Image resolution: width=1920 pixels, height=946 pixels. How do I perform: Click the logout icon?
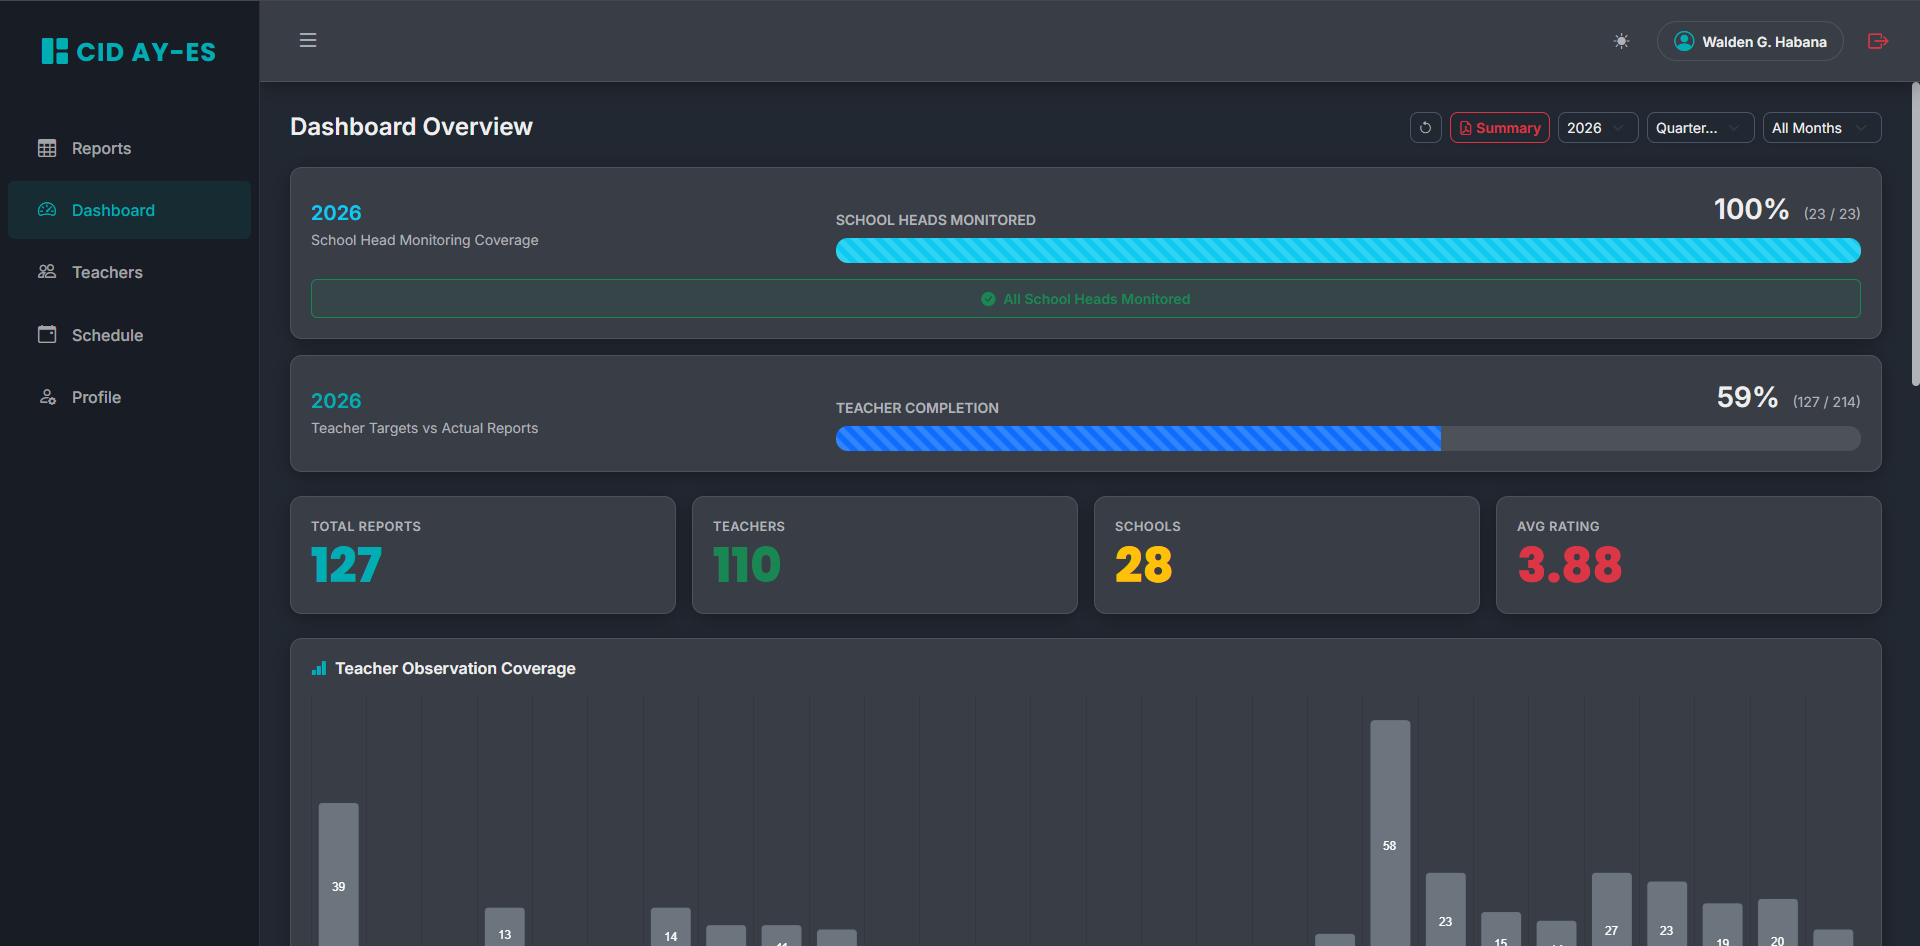1878,41
